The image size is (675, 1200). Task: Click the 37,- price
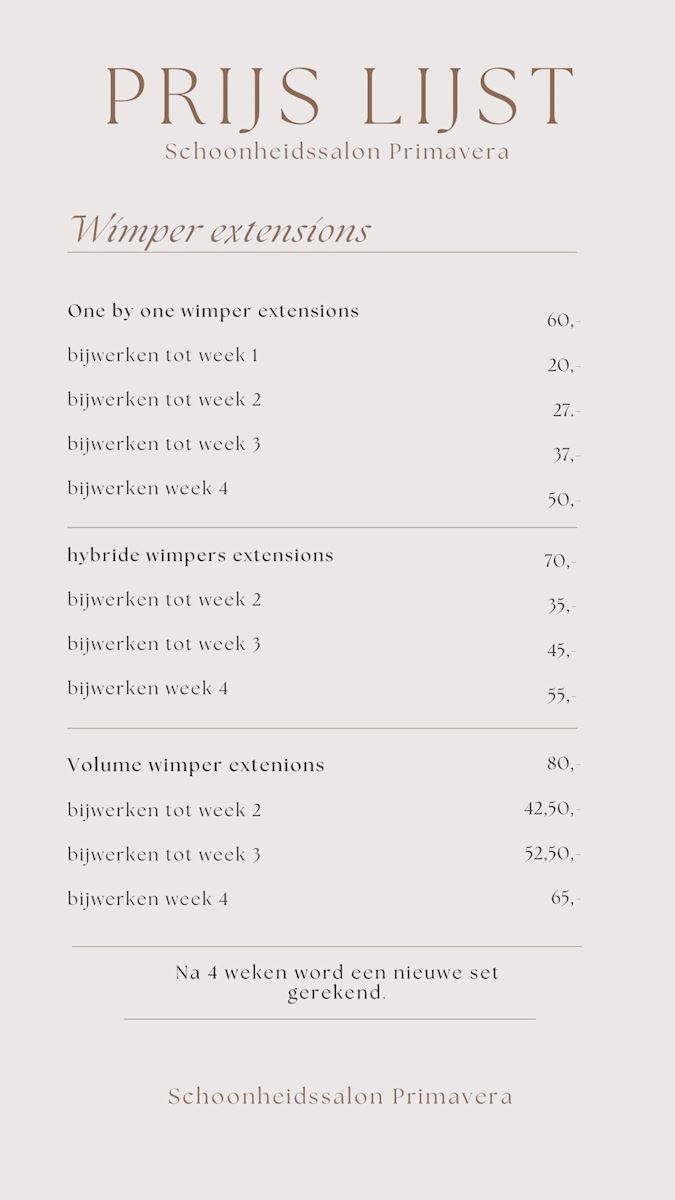566,455
